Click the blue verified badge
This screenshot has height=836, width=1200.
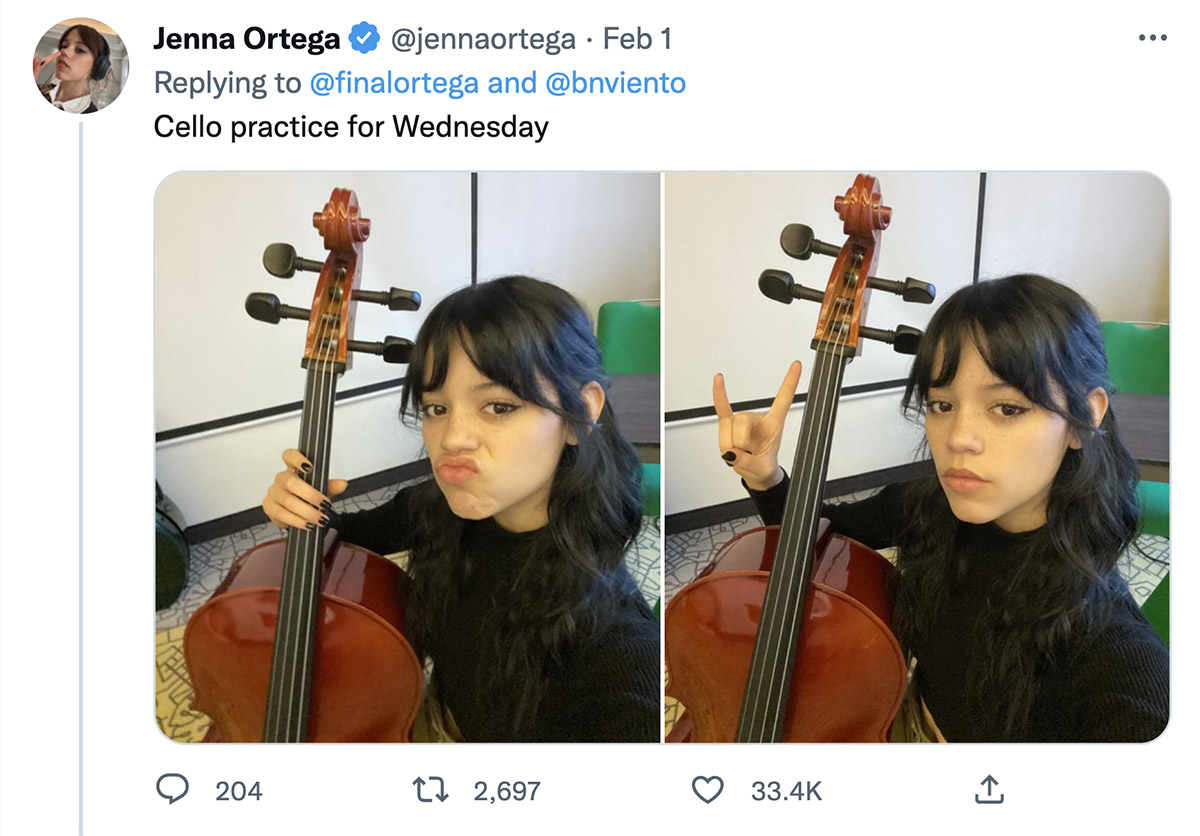(363, 39)
